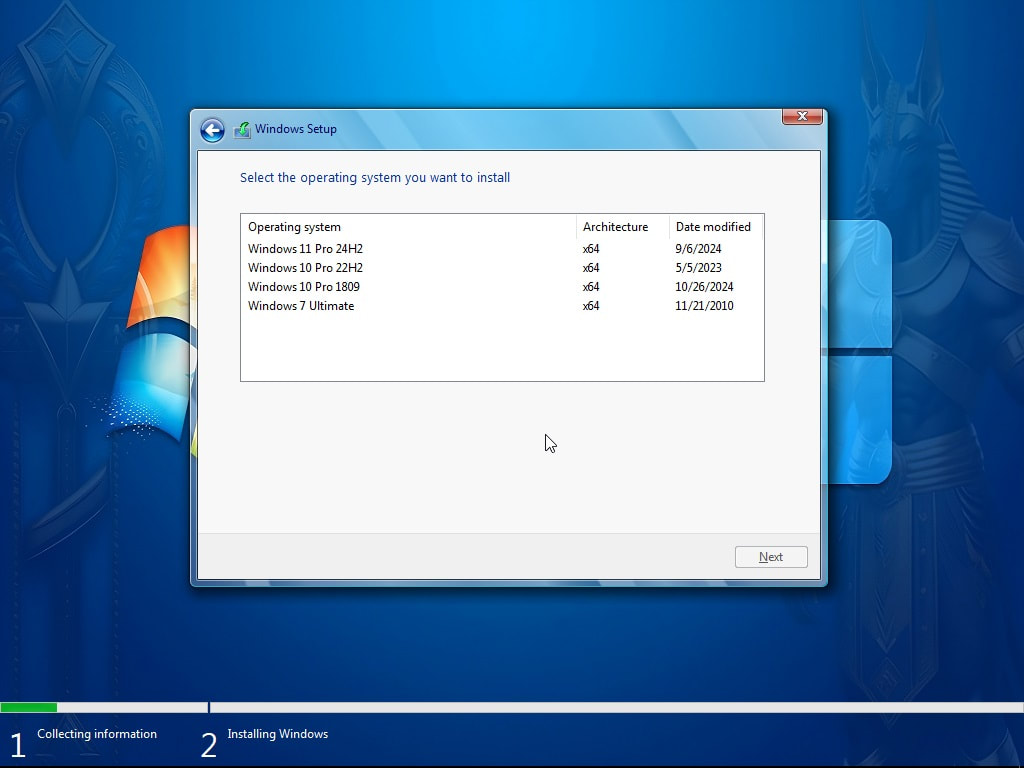Select Windows 10 Pro 22H2 row
1024x768 pixels.
tap(502, 268)
